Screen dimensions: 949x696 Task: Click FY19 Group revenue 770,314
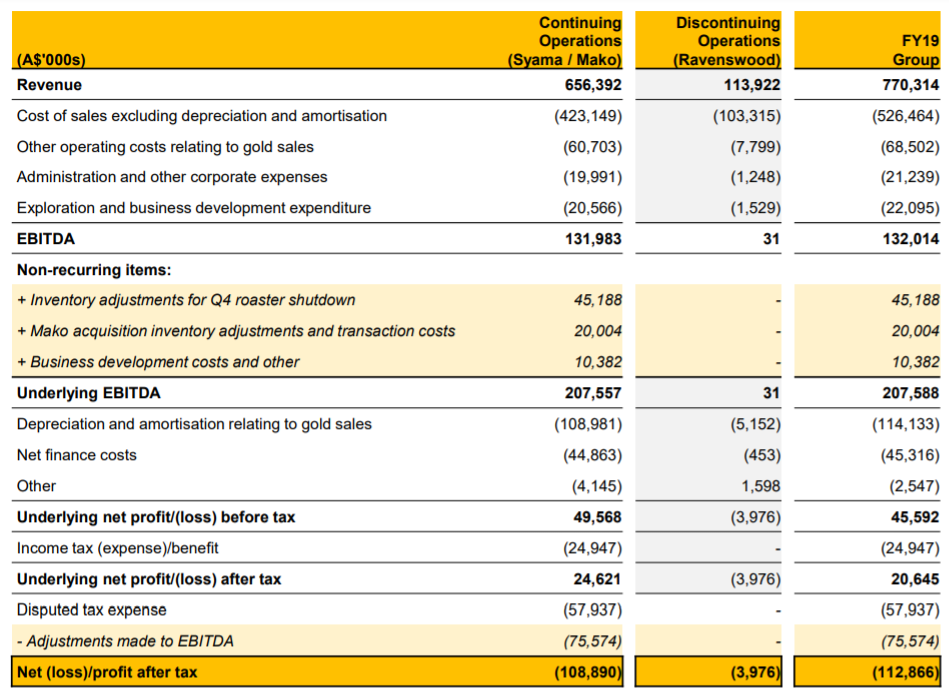point(910,85)
